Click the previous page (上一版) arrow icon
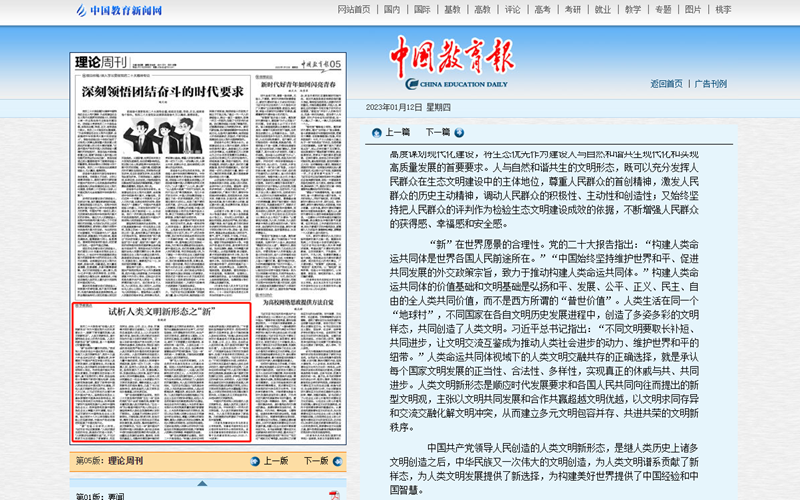Viewport: 800px width, 500px height. (256, 461)
